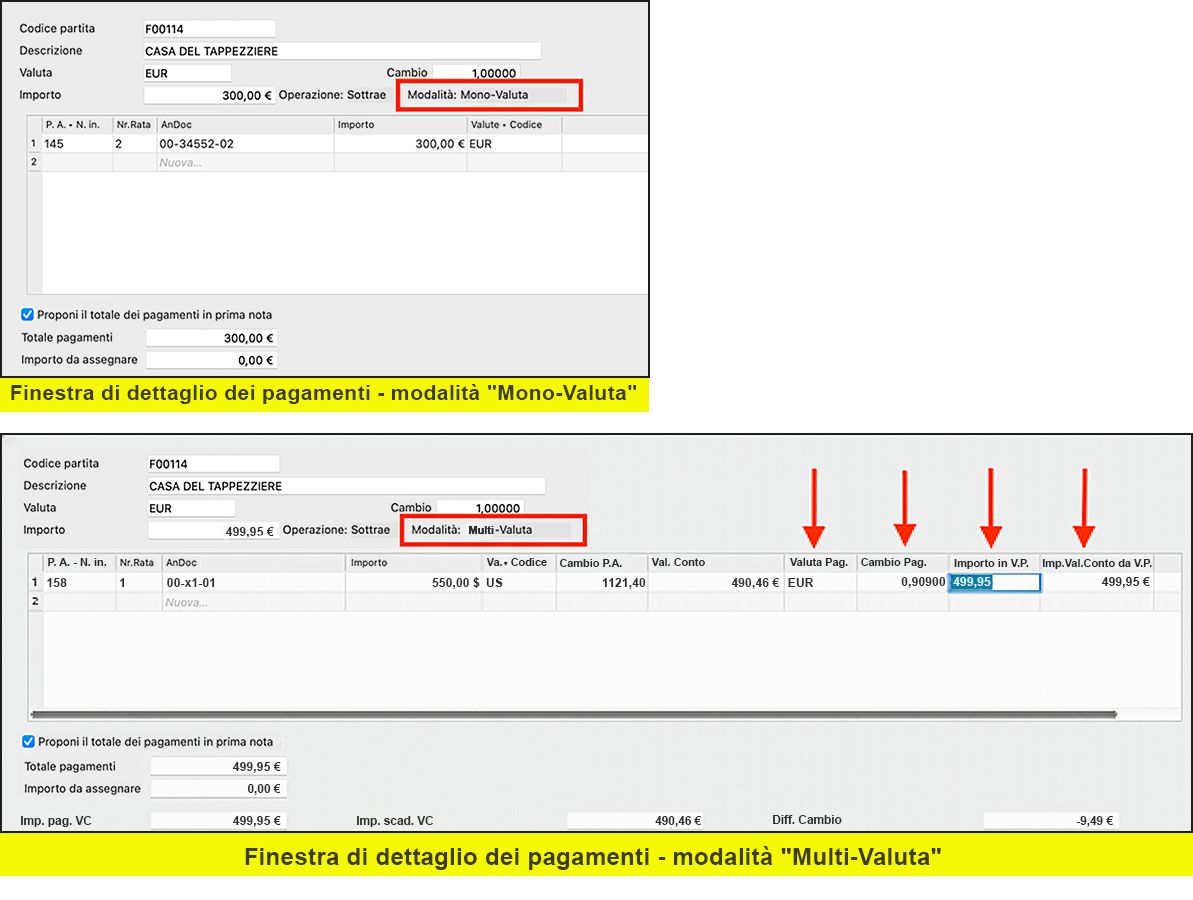The width and height of the screenshot is (1193, 900).
Task: Click the Importo field showing 499,95 € at top
Action: pyautogui.click(x=213, y=531)
